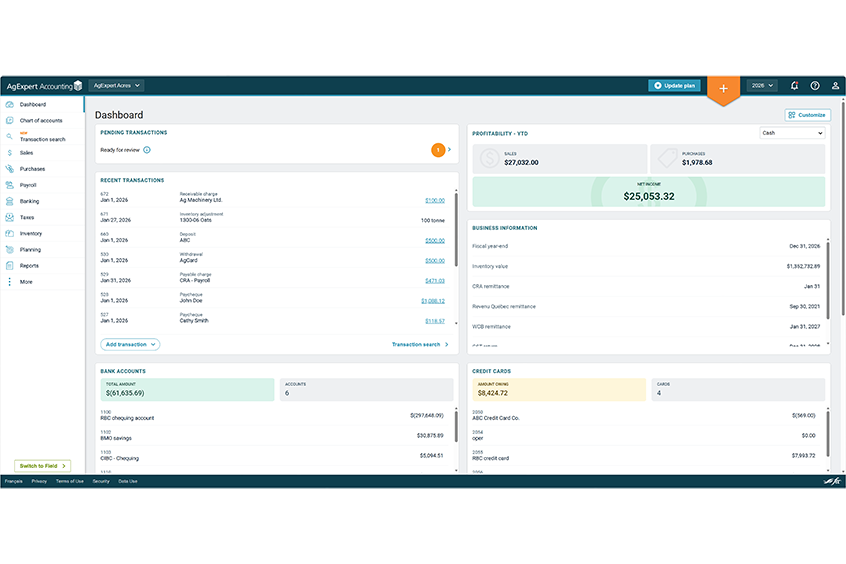The height and width of the screenshot is (564, 846).
Task: Open the user profile icon
Action: point(835,85)
